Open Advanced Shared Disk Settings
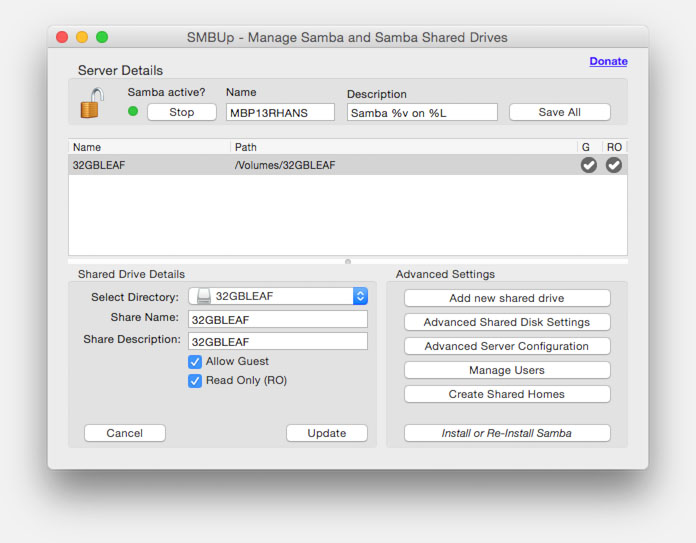 pyautogui.click(x=507, y=322)
